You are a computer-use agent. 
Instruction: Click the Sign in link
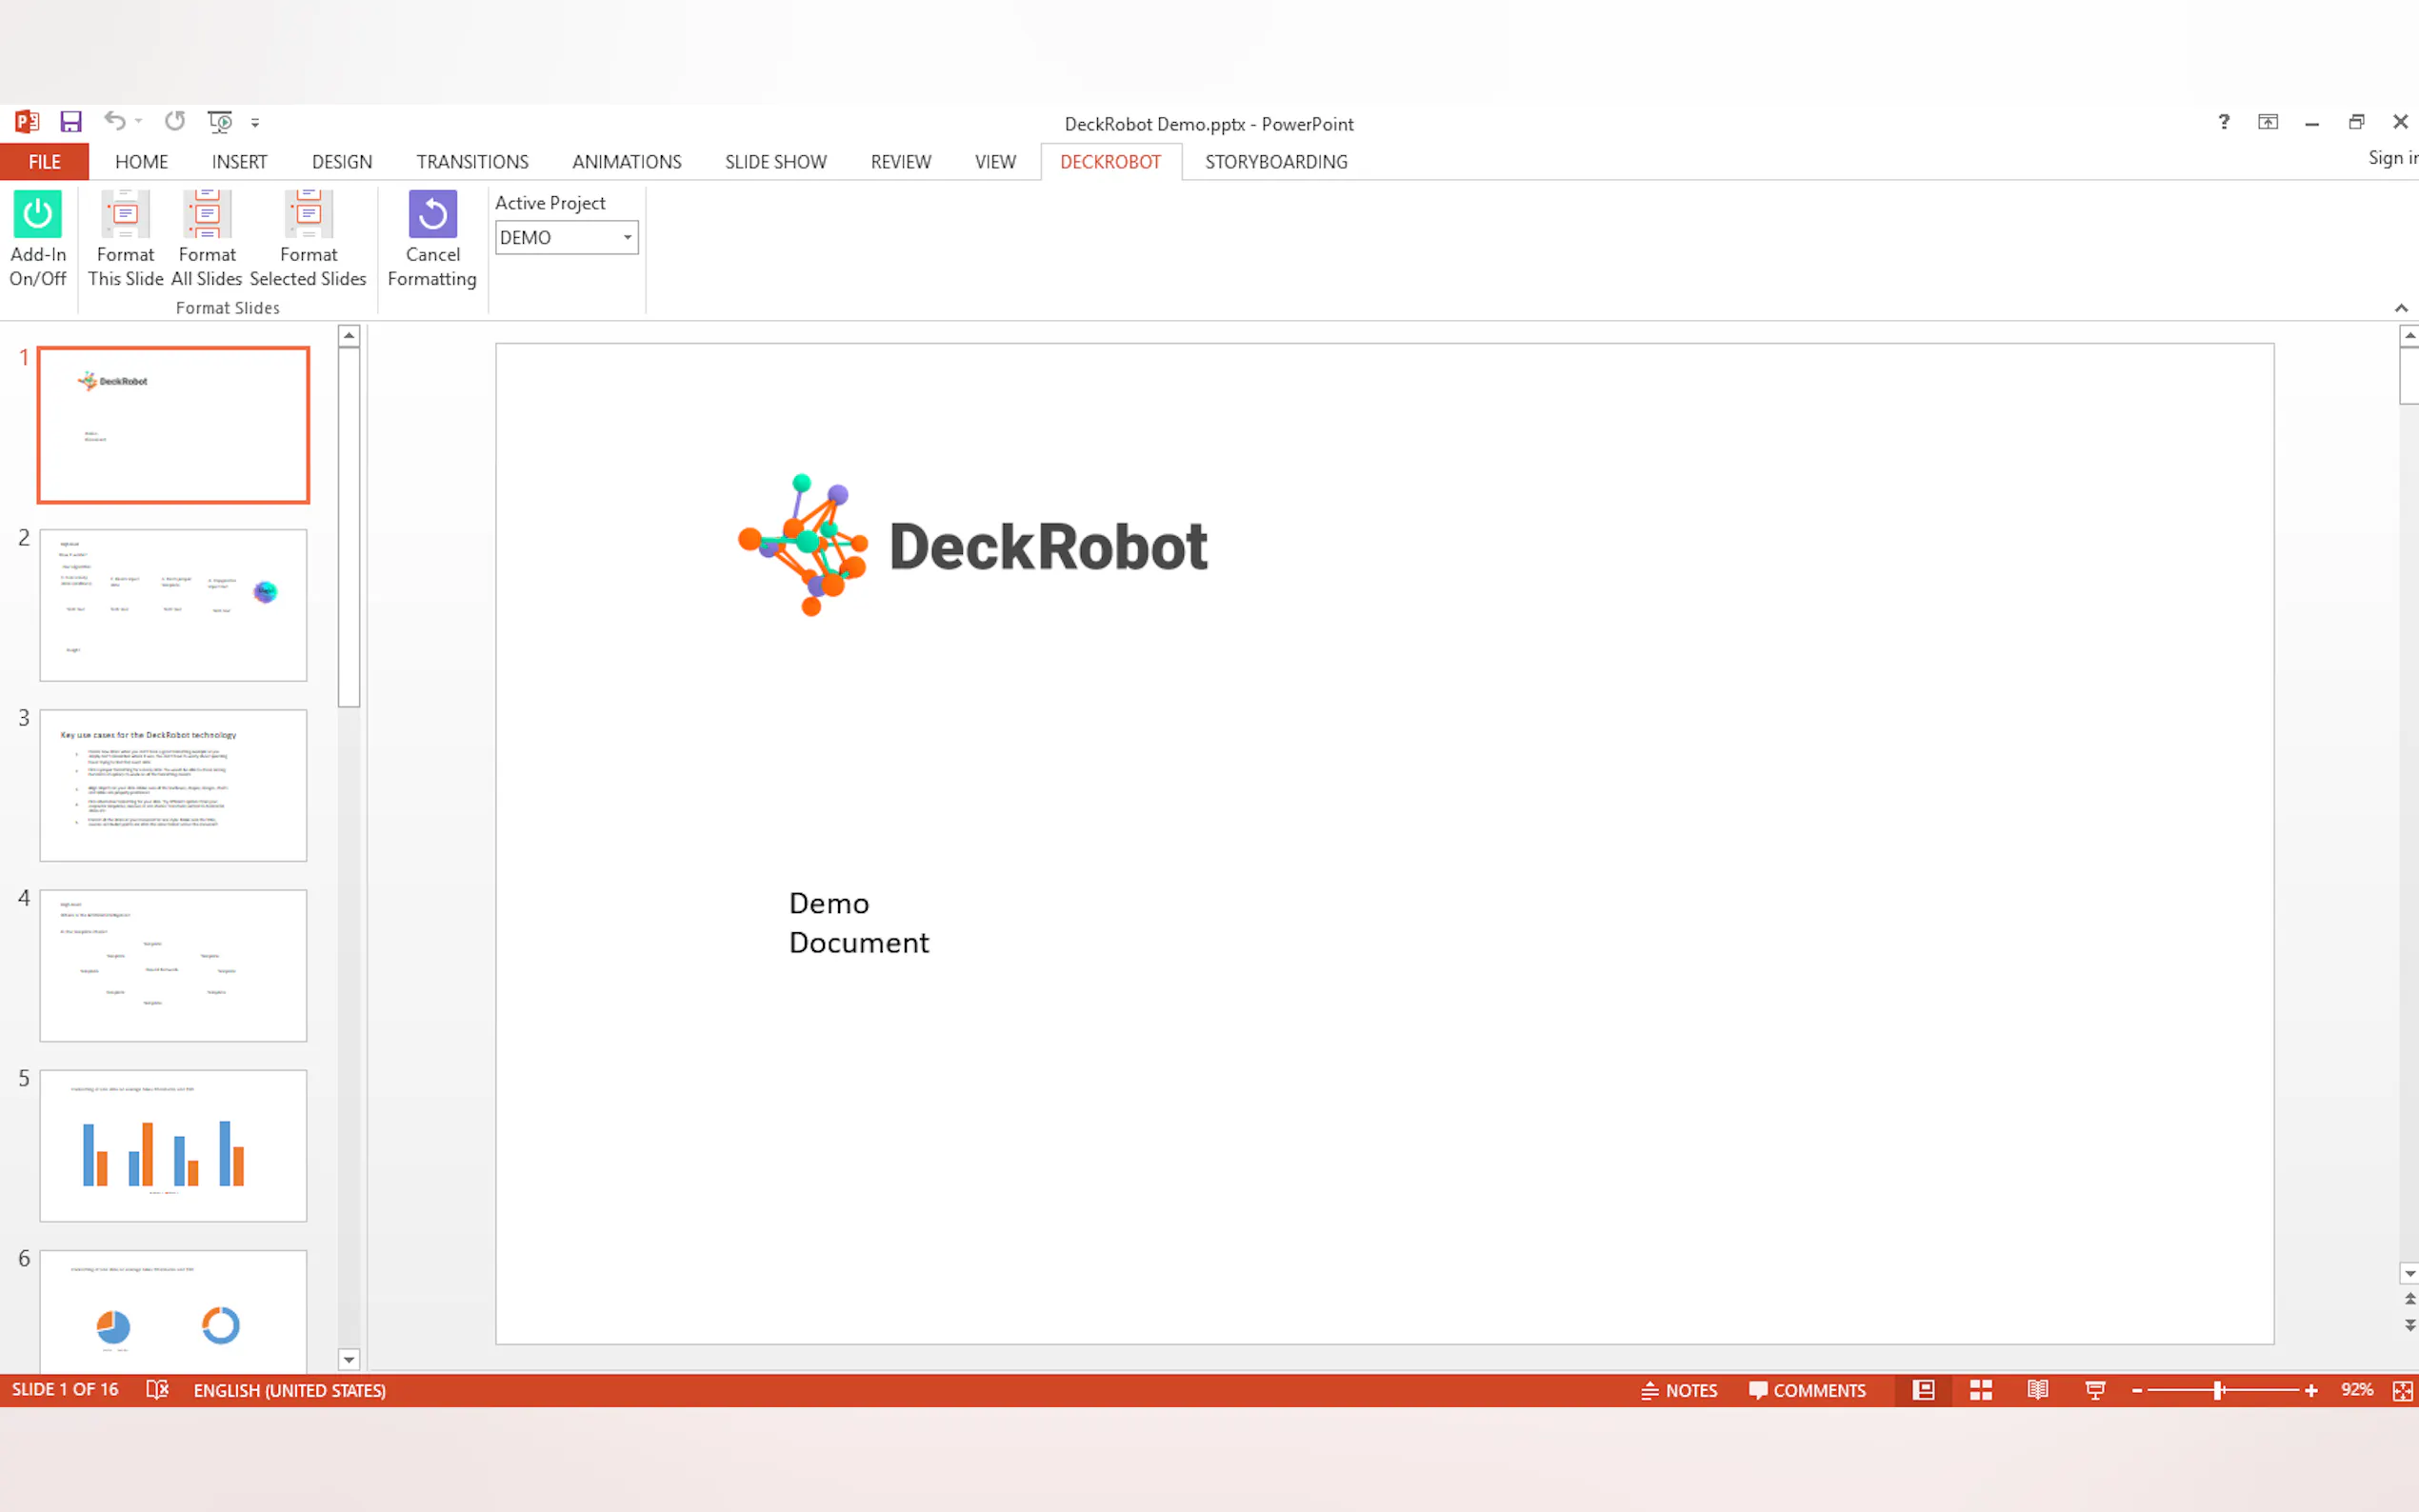(2391, 158)
